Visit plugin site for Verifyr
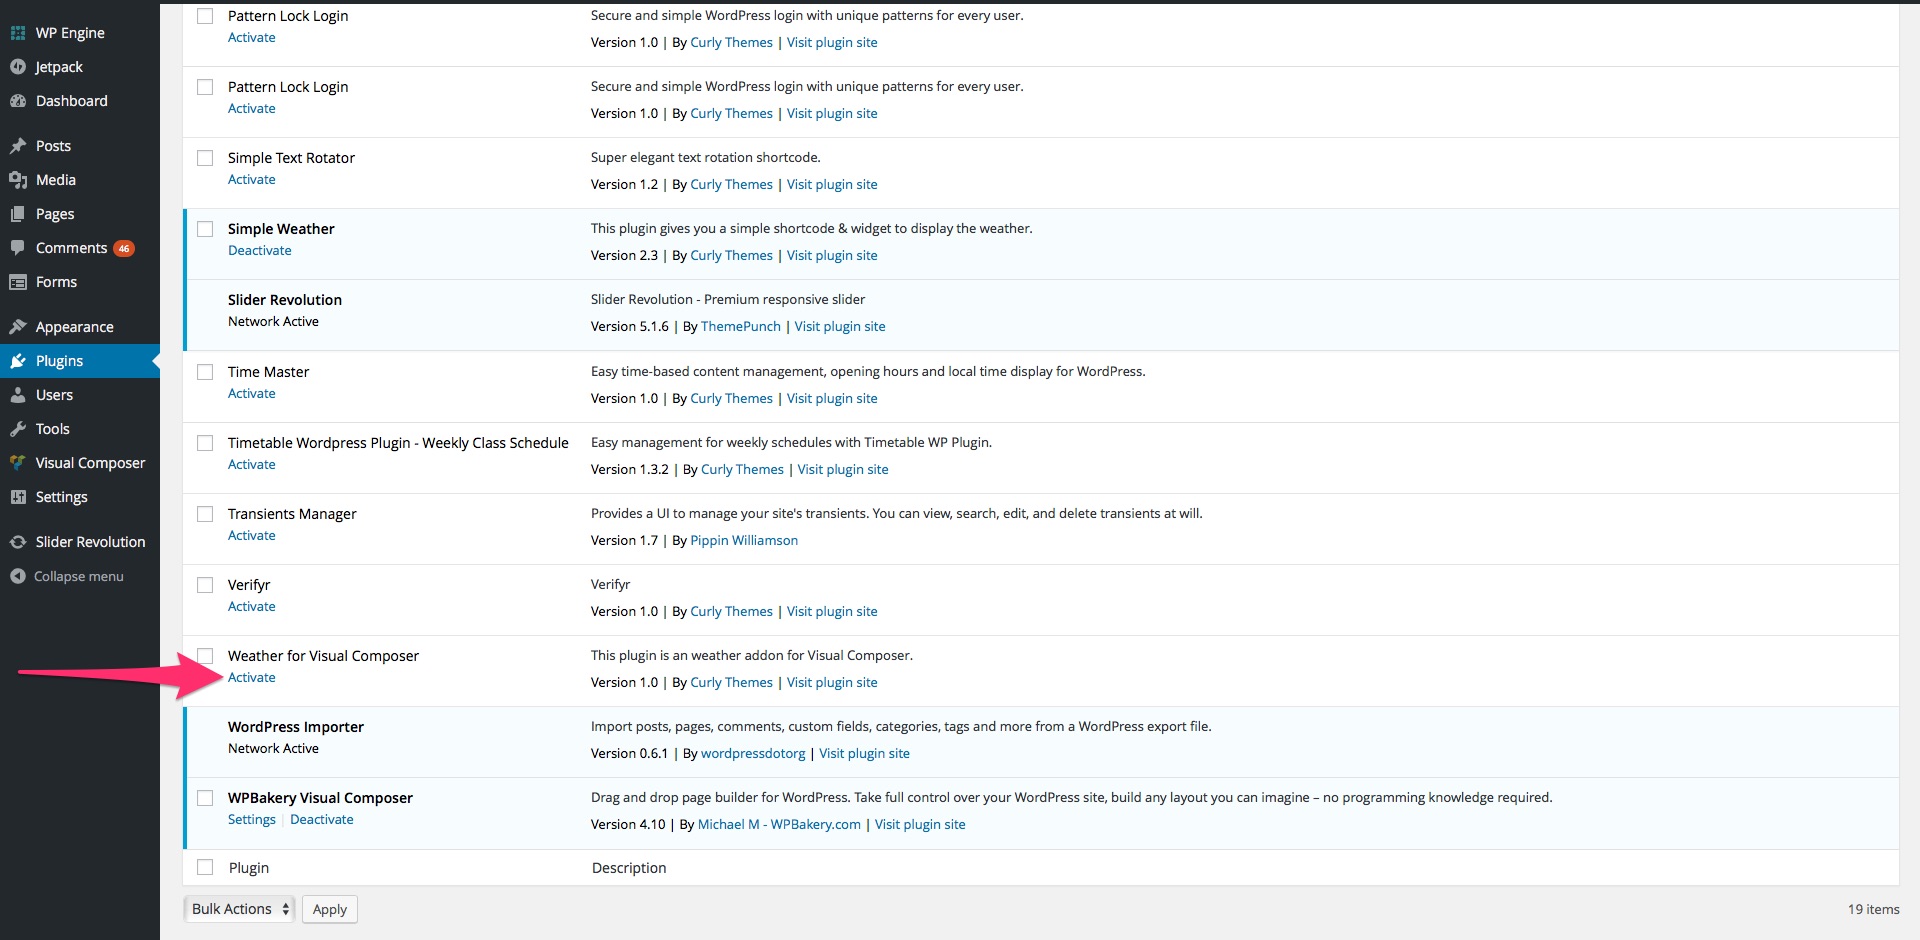The height and width of the screenshot is (940, 1920). click(x=832, y=611)
